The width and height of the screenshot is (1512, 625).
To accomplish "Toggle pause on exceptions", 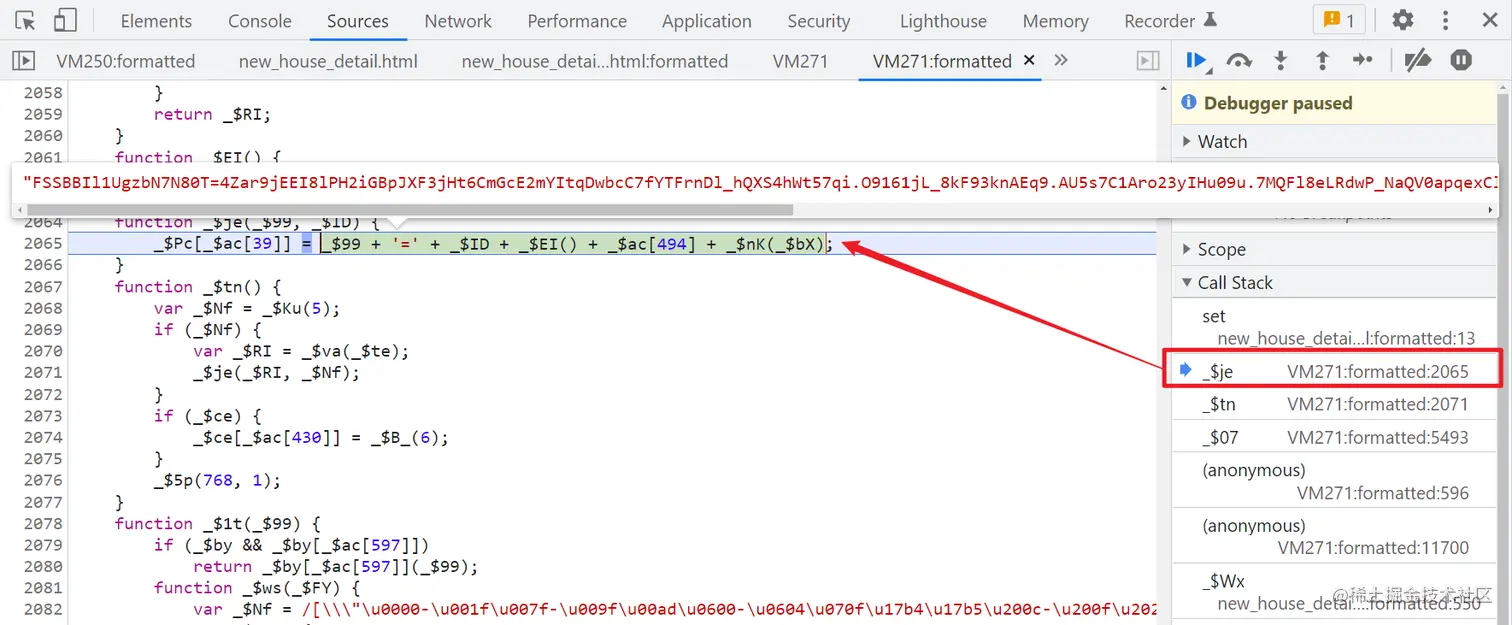I will [1461, 61].
